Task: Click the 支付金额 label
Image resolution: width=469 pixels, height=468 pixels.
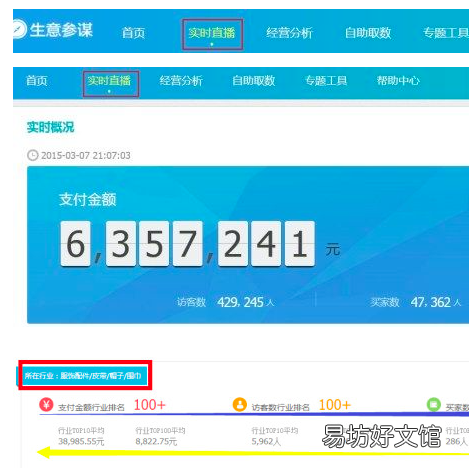Action: [88, 200]
